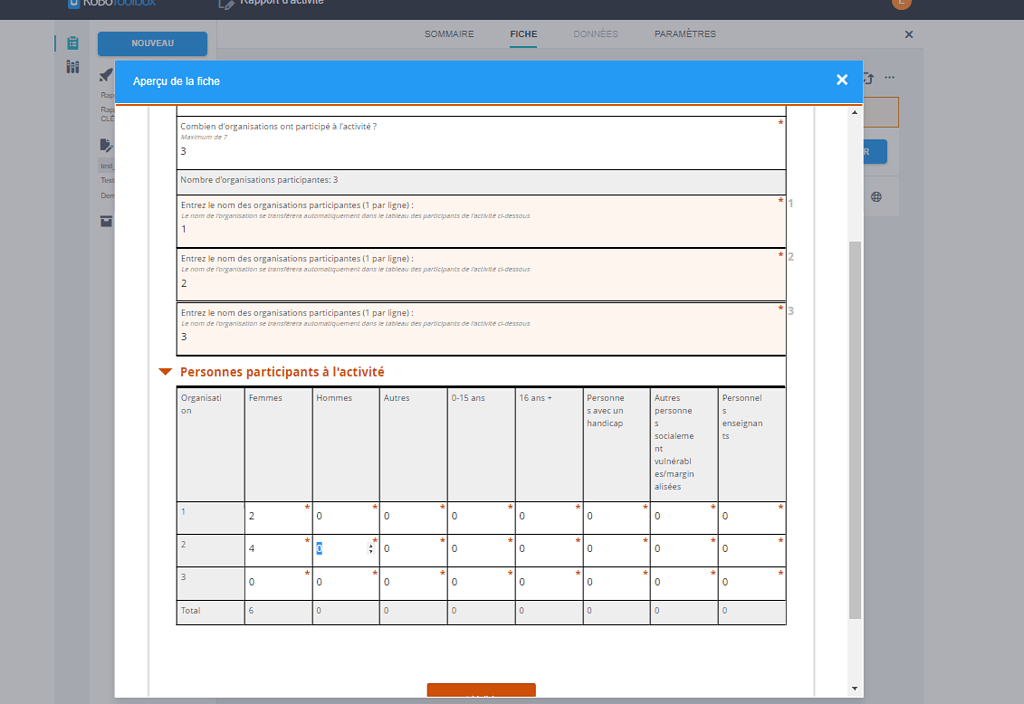This screenshot has width=1024, height=704.
Task: Close the Aperçu de la fiche preview
Action: (841, 80)
